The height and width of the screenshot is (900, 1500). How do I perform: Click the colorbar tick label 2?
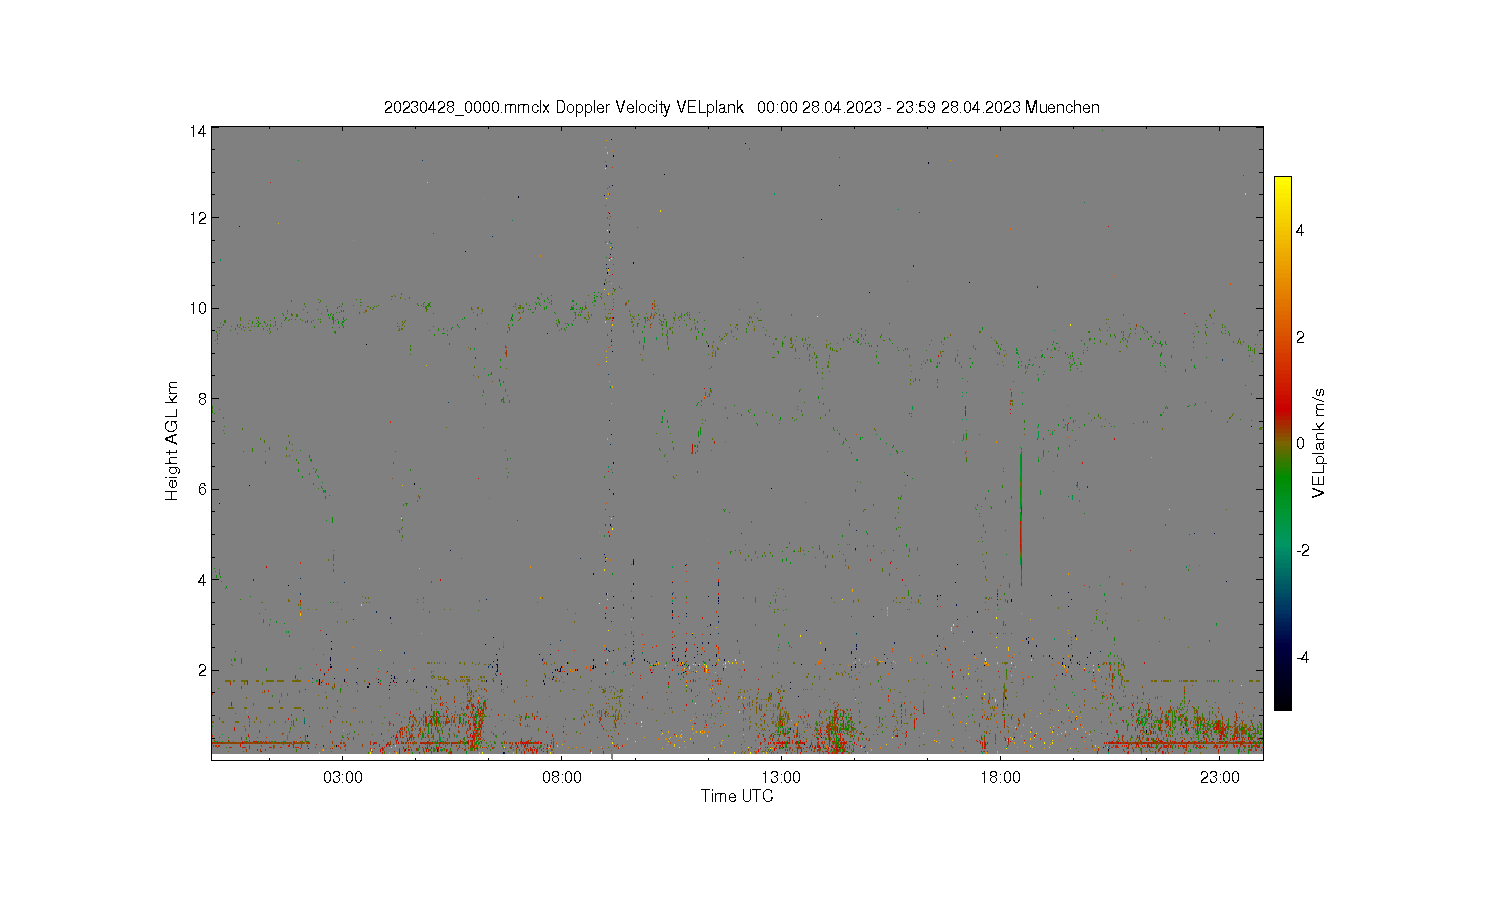[x=1300, y=337]
